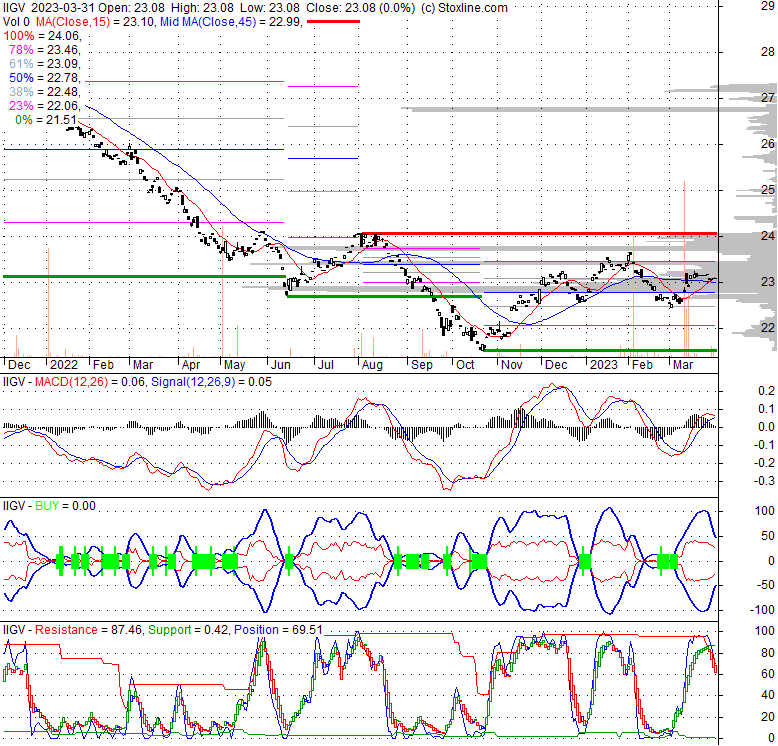Screen dimensions: 778x746
Task: Click the 2023 year marker on the time axis
Action: click(x=604, y=365)
